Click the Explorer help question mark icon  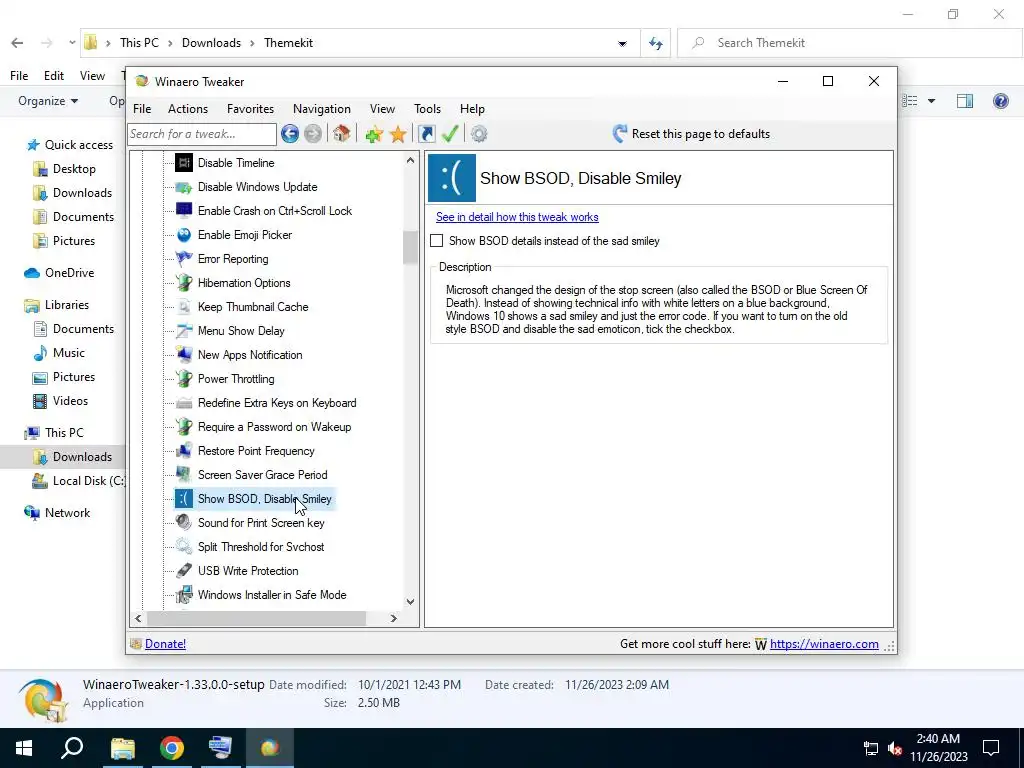click(x=1000, y=101)
